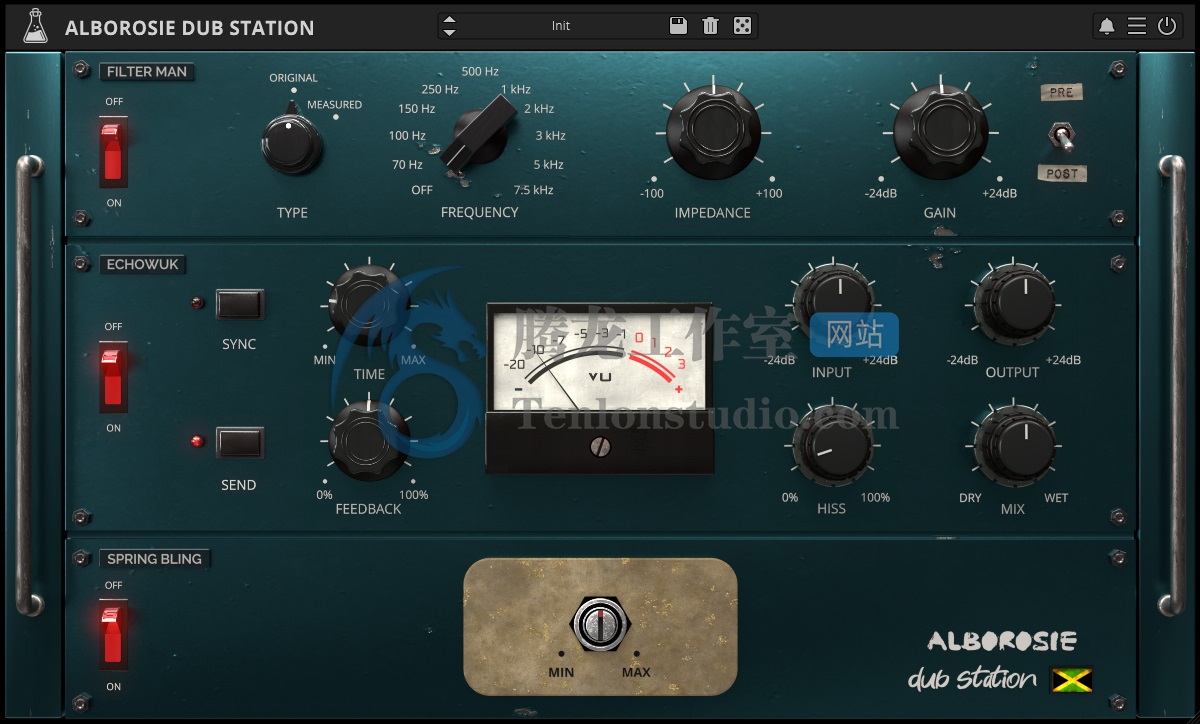Click the Echowuk Mix knob
Screen dimensions: 1200x724
pos(1013,446)
